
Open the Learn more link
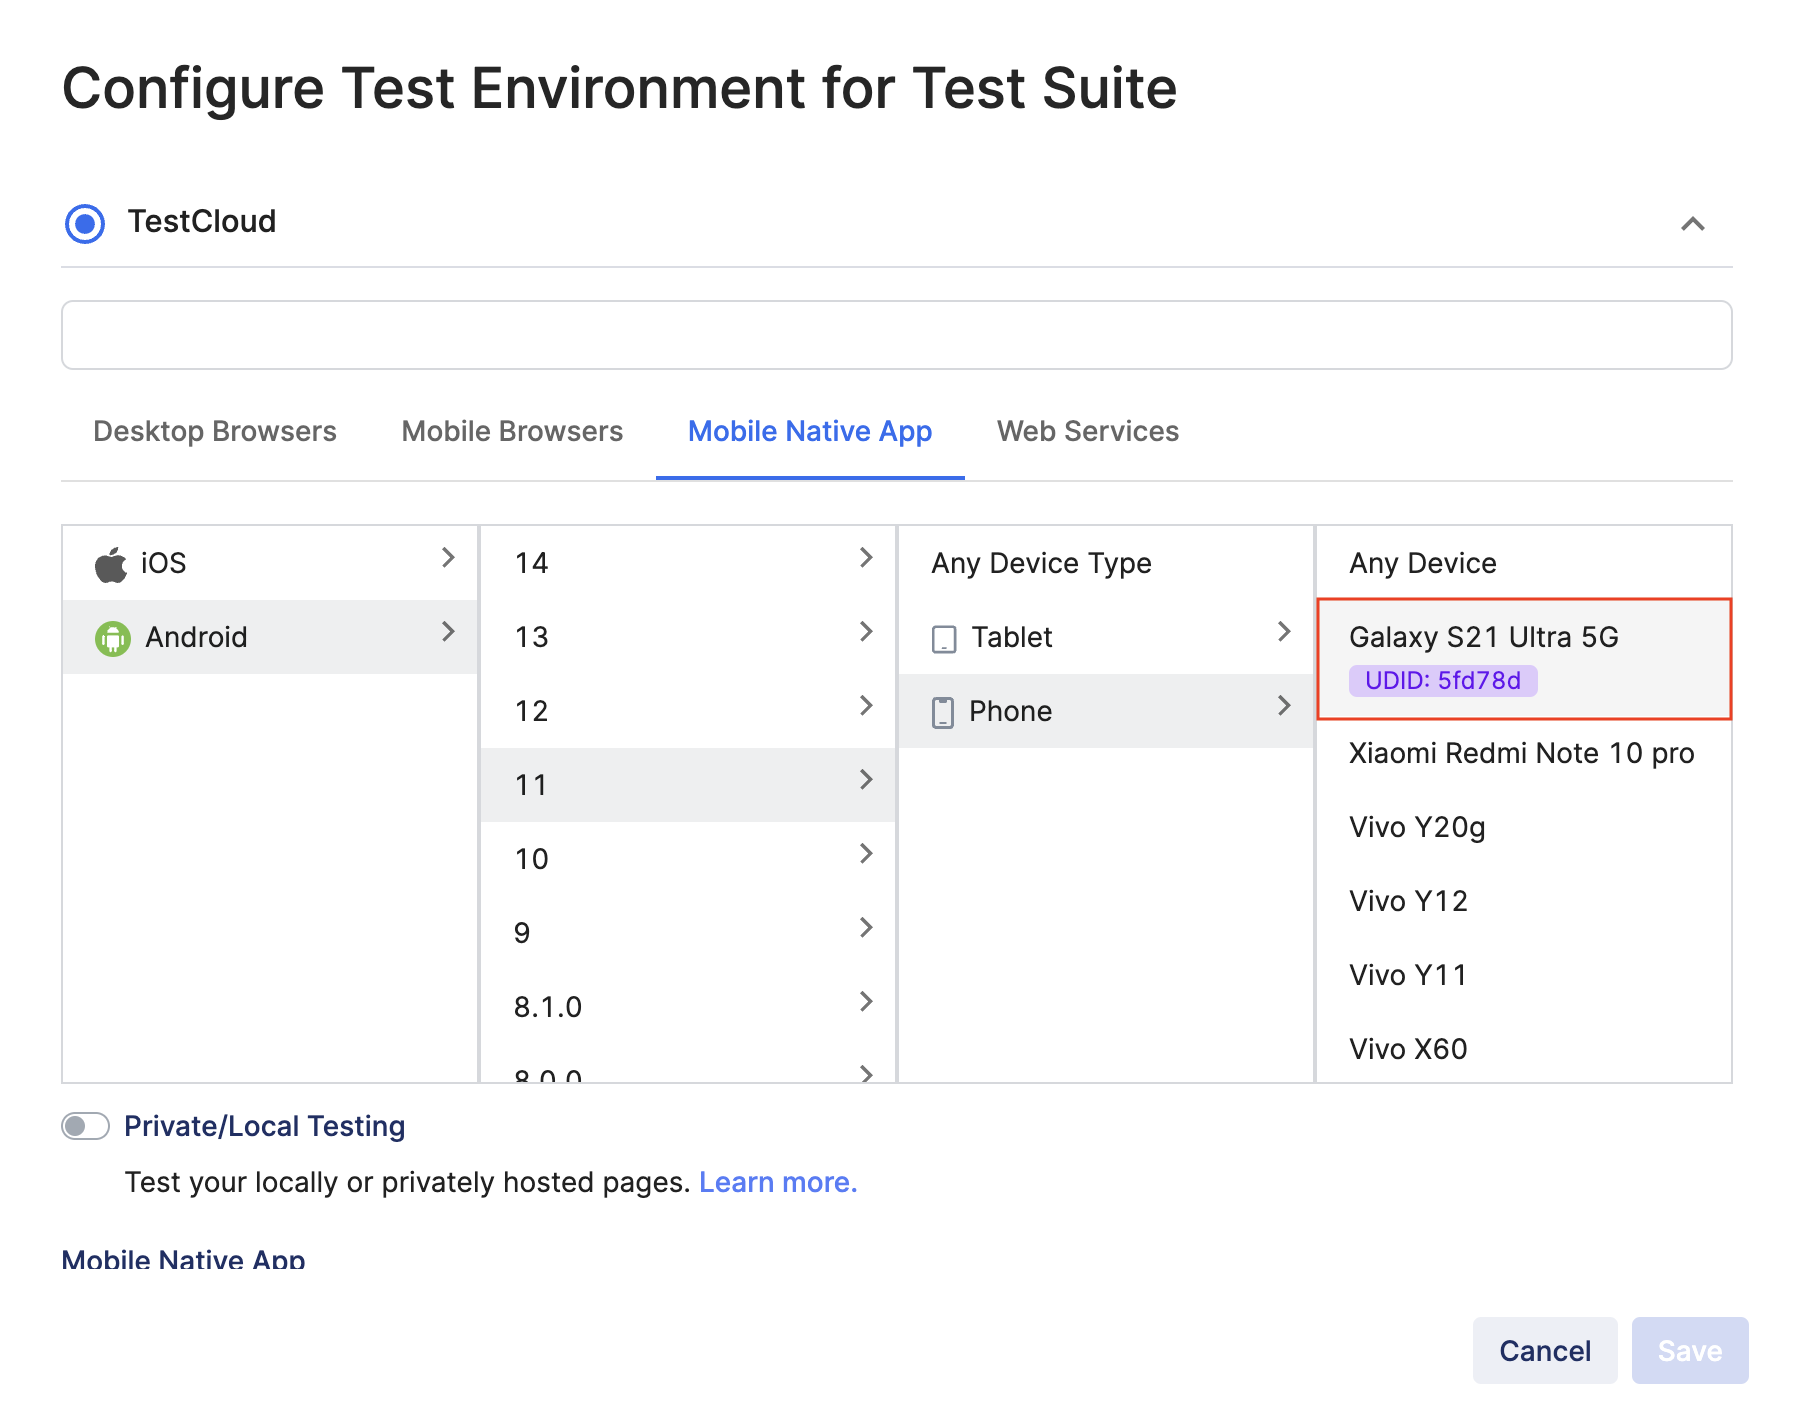point(778,1182)
